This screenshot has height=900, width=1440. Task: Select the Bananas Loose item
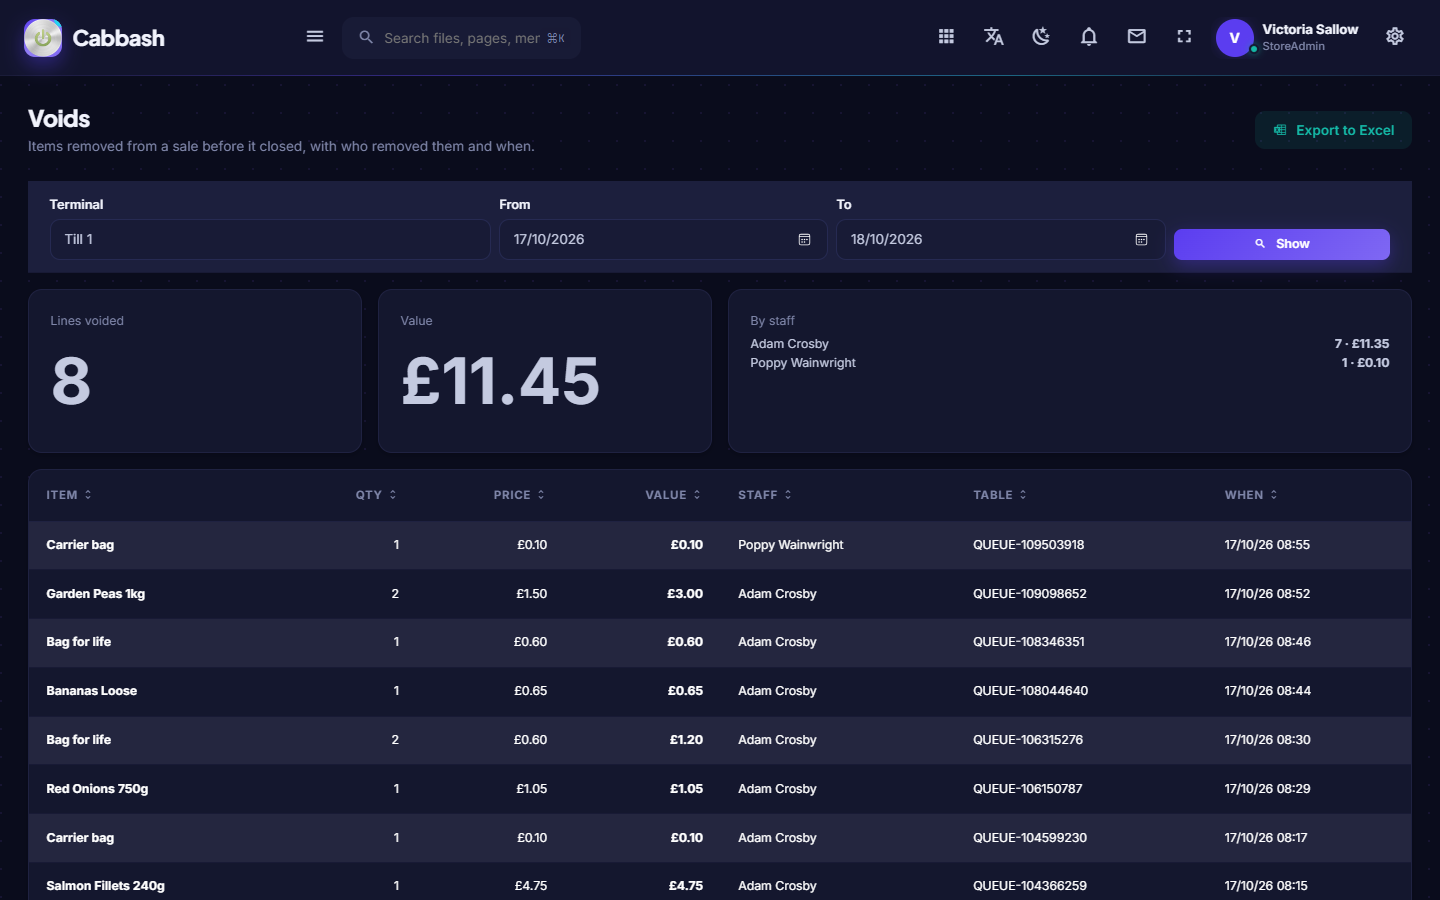point(92,691)
